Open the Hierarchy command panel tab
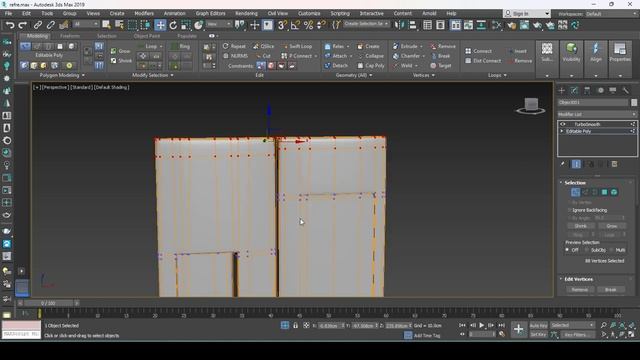Screen dimensions: 640x360 (587, 90)
